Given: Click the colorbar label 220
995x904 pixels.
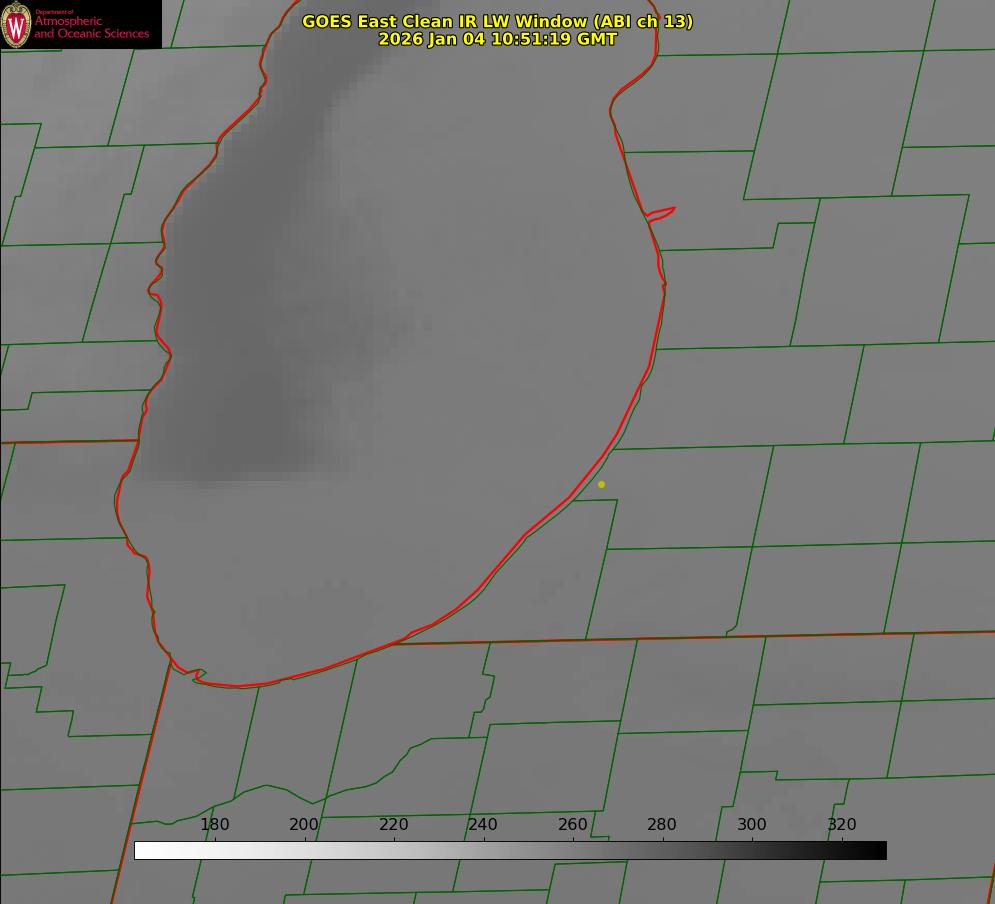Looking at the screenshot, I should 393,824.
